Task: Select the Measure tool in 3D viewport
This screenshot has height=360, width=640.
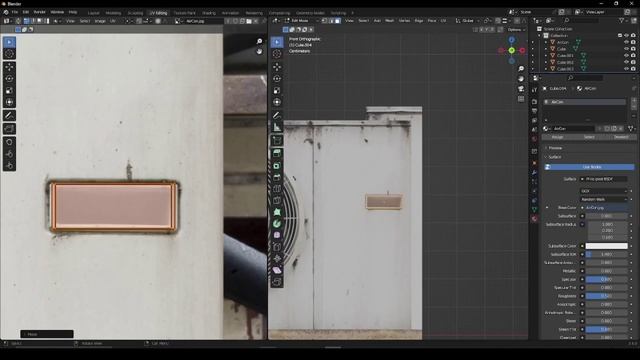Action: (x=277, y=127)
